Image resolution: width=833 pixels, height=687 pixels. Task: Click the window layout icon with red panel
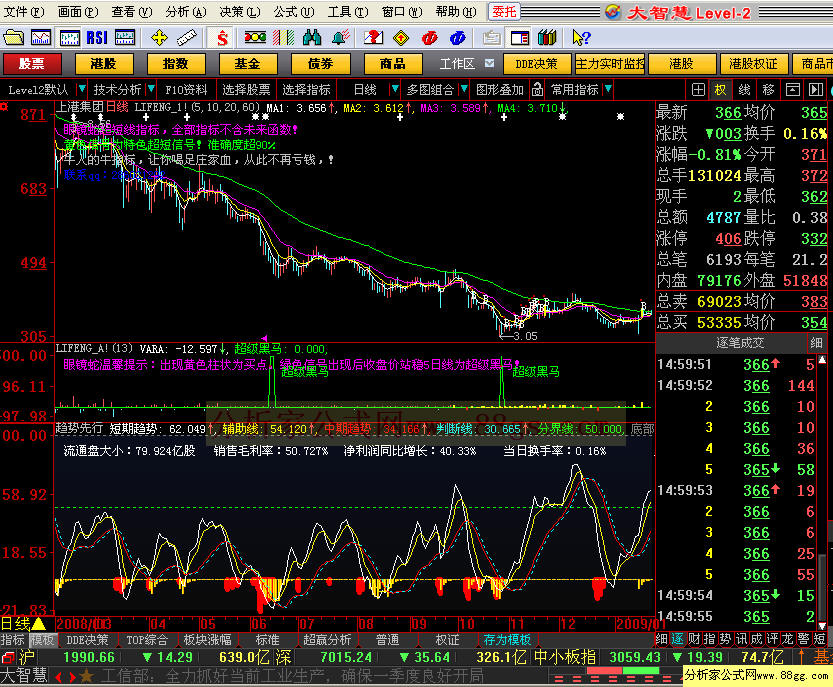pos(520,38)
